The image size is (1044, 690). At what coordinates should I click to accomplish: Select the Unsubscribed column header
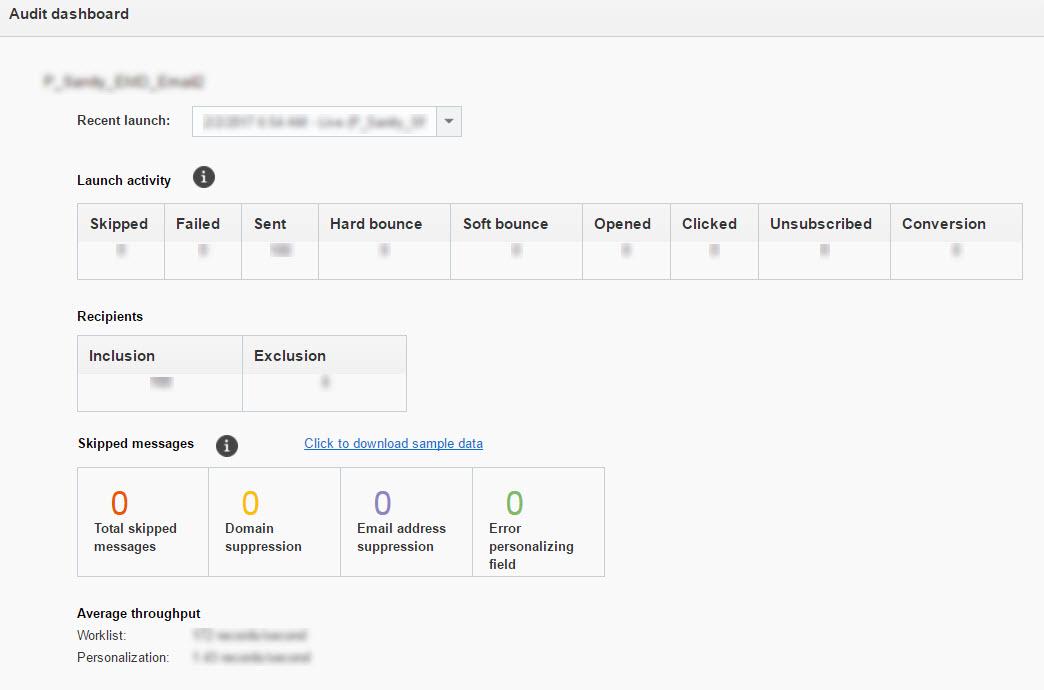click(821, 224)
